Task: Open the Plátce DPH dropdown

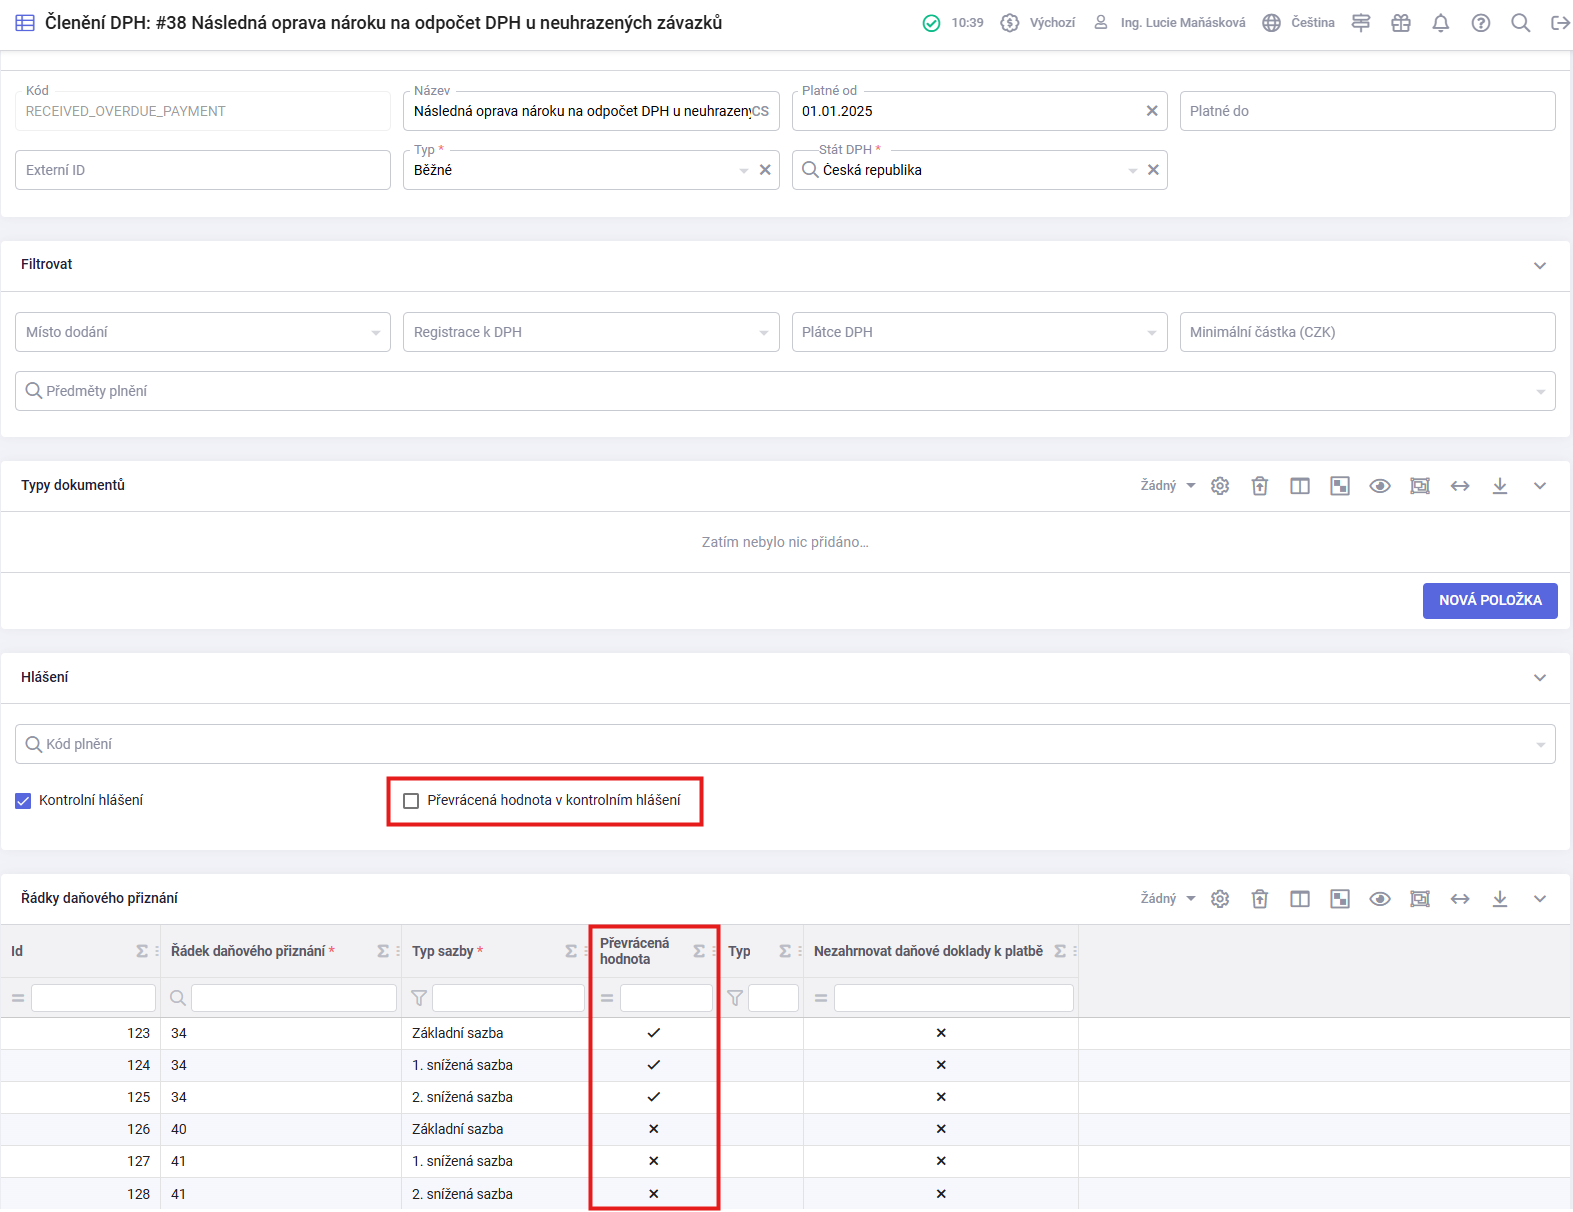Action: click(979, 332)
